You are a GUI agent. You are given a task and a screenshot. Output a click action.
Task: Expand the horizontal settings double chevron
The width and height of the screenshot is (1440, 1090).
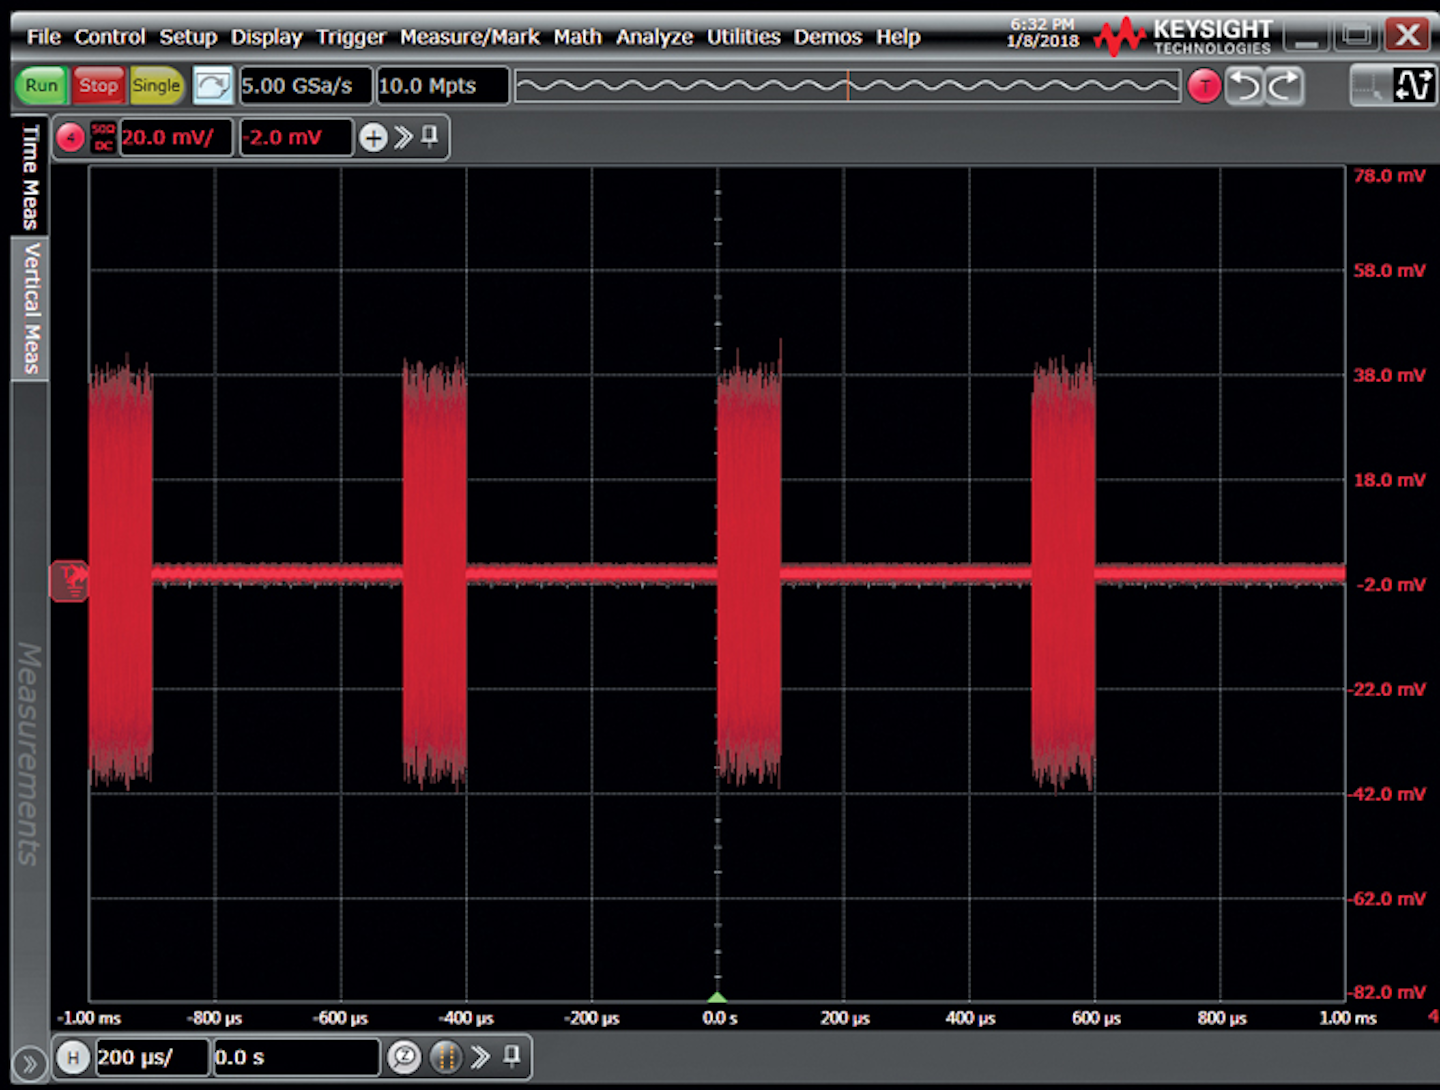point(479,1057)
